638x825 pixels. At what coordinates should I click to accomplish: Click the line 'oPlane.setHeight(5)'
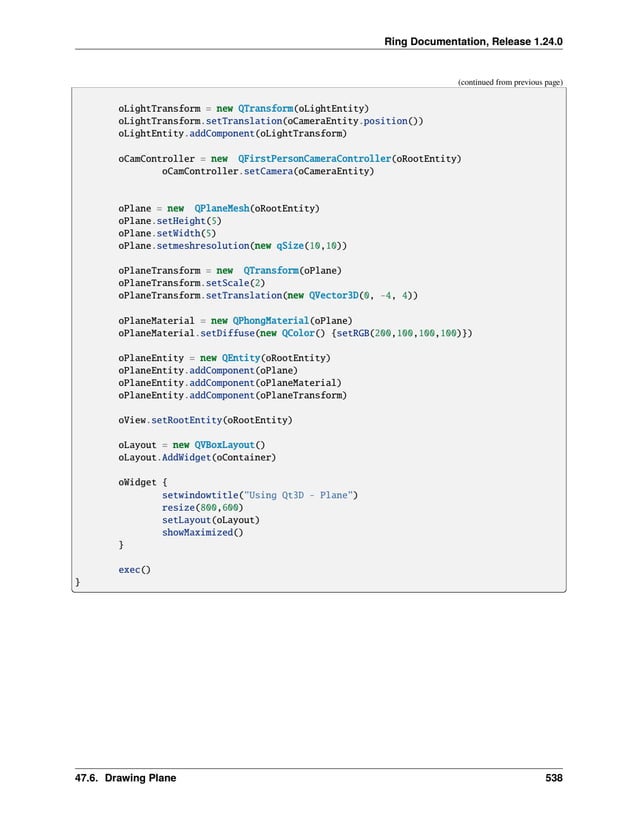[x=170, y=221]
